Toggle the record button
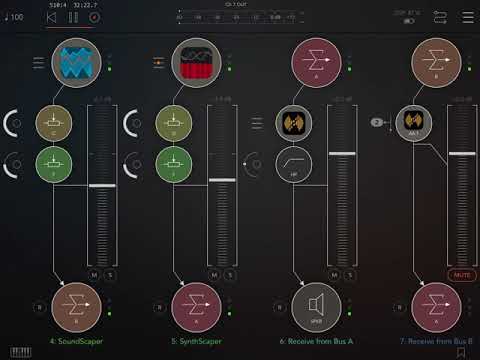Viewport: 480px width, 360px height. click(x=94, y=17)
